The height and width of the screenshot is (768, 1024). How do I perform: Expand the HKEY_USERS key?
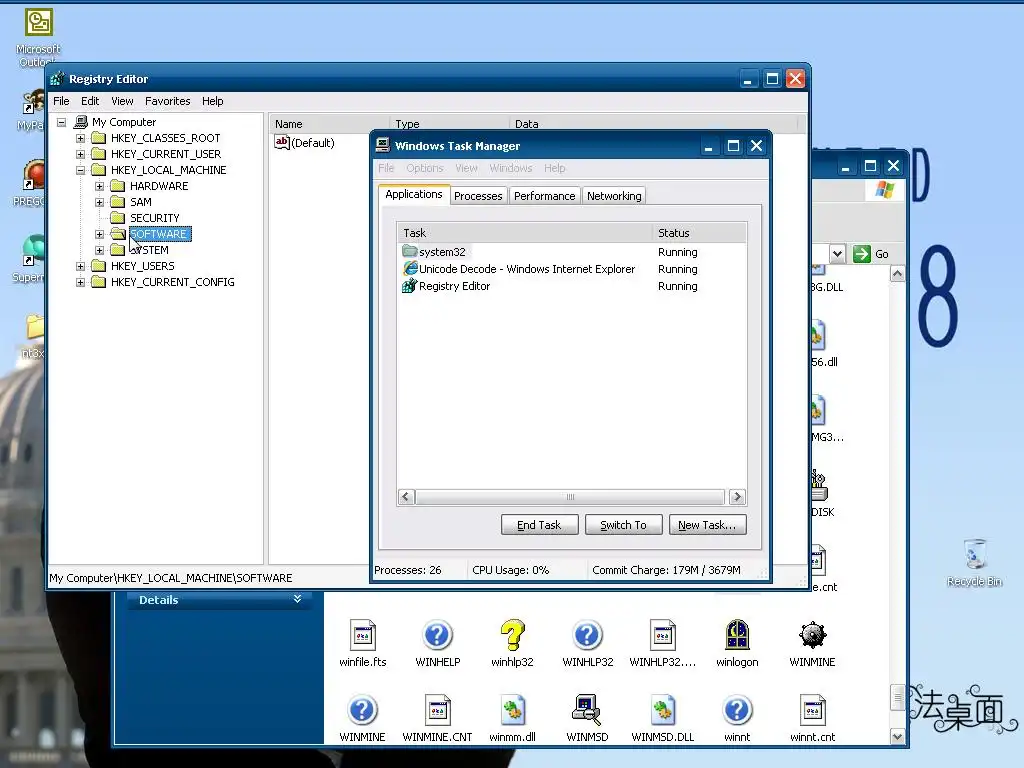click(80, 266)
